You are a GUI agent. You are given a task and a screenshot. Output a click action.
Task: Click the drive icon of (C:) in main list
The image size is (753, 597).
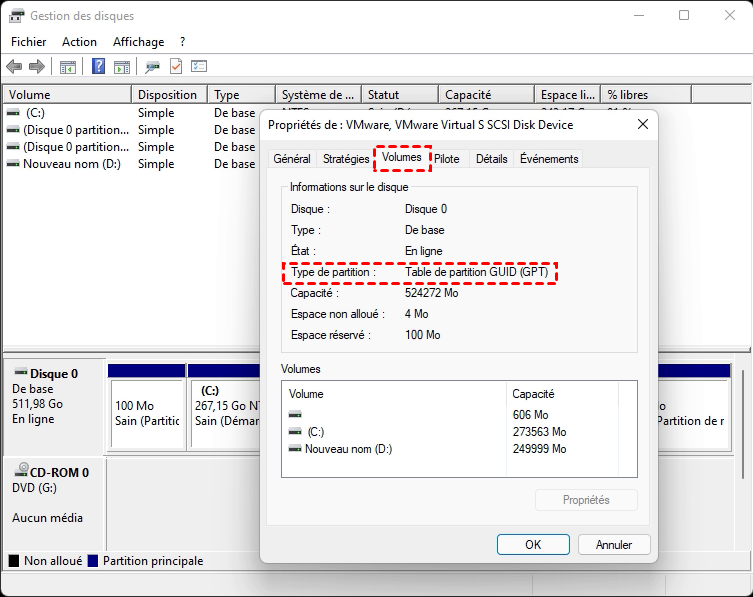coord(13,112)
